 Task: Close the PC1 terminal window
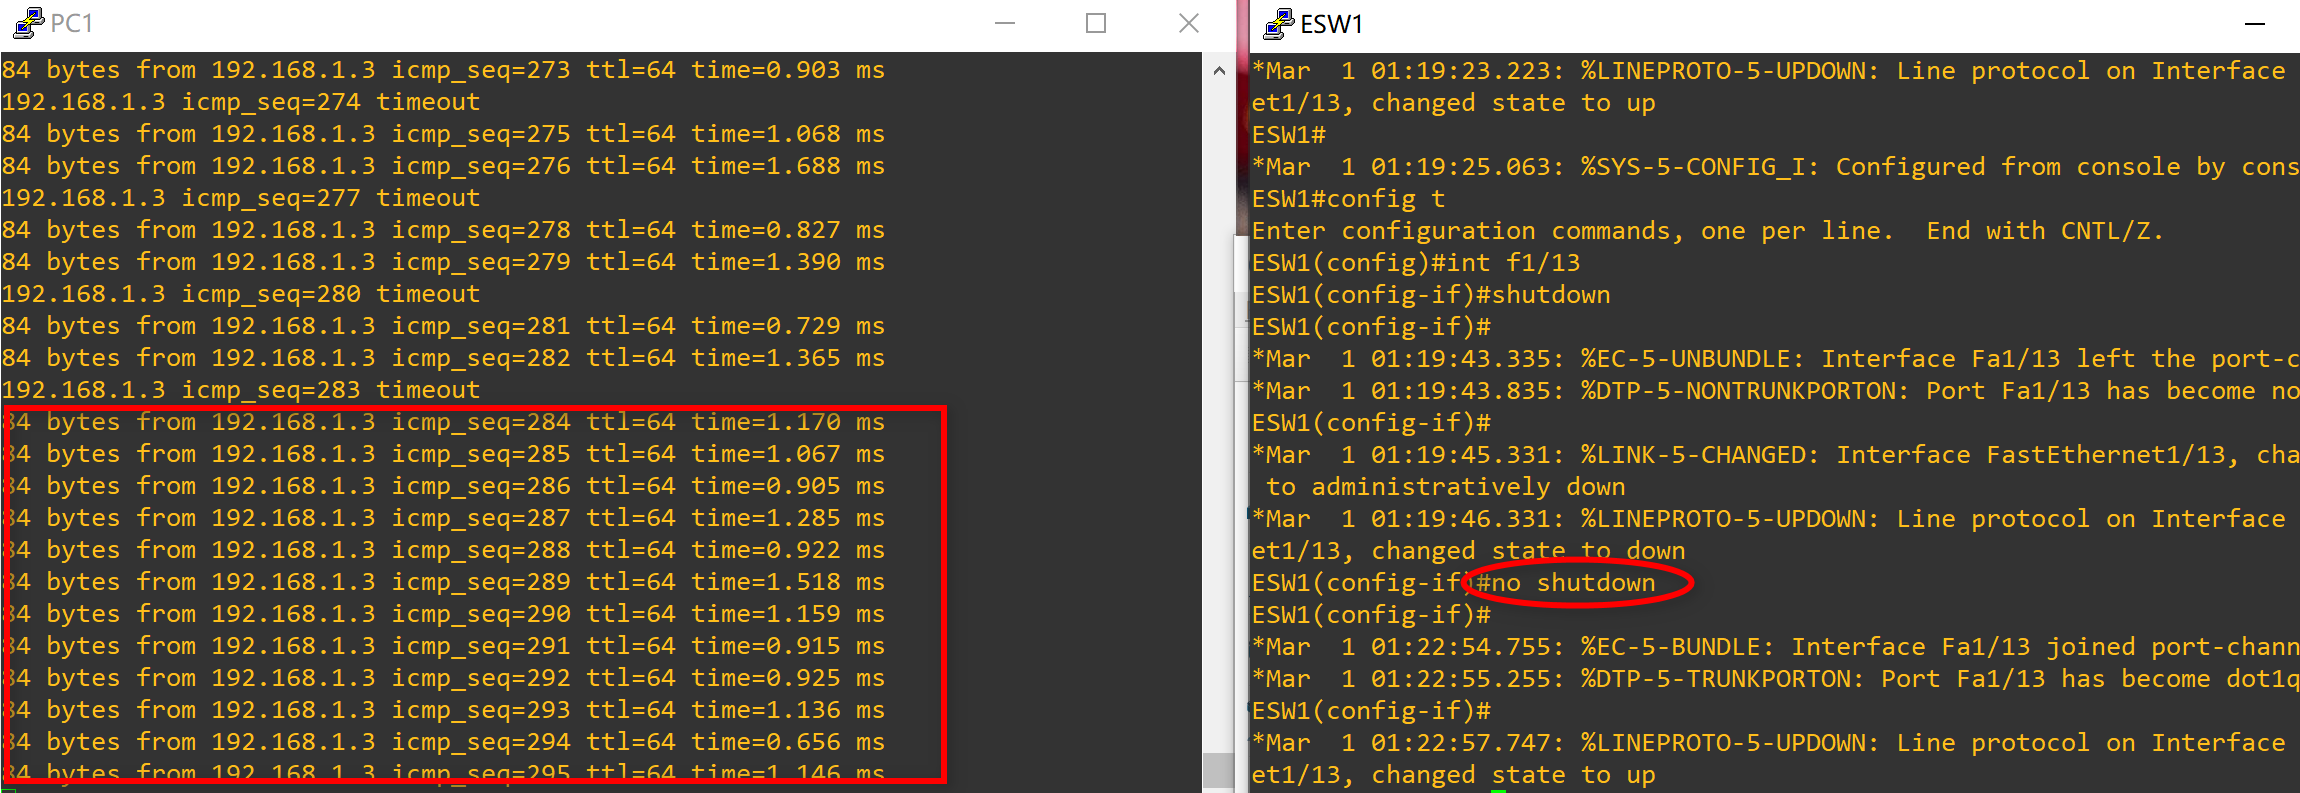1188,23
